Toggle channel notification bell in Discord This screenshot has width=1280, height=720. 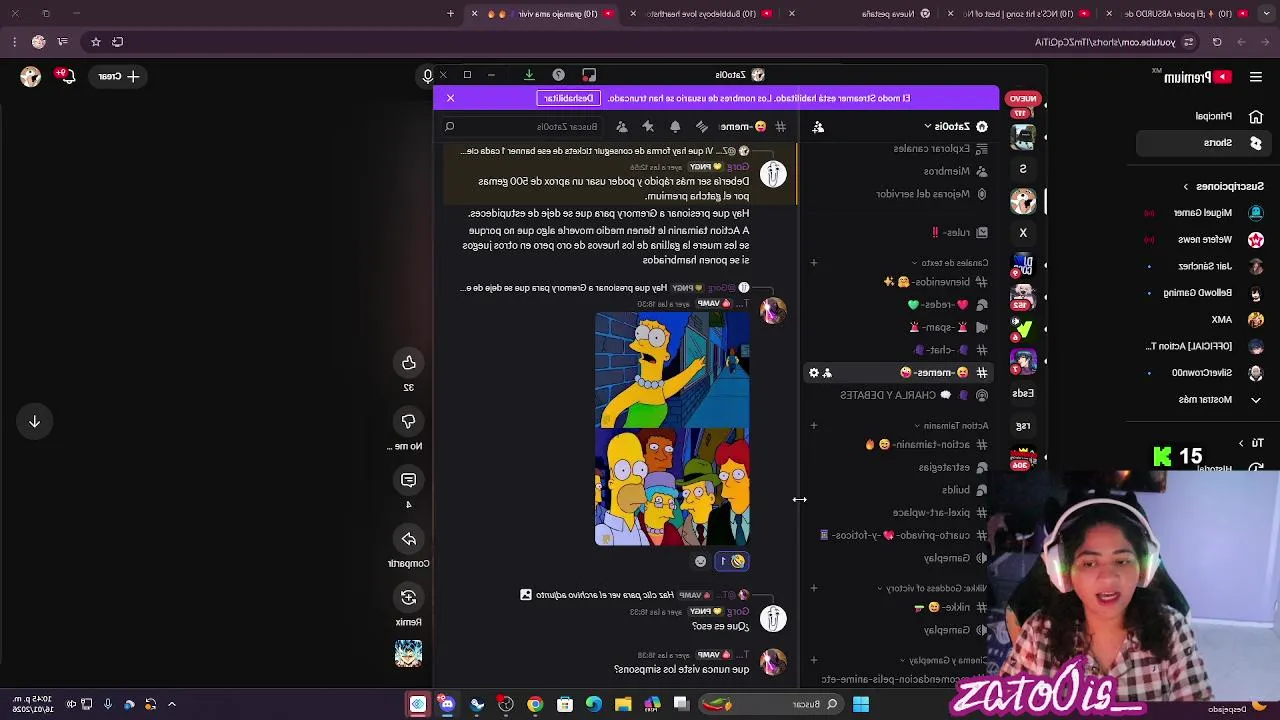point(675,127)
